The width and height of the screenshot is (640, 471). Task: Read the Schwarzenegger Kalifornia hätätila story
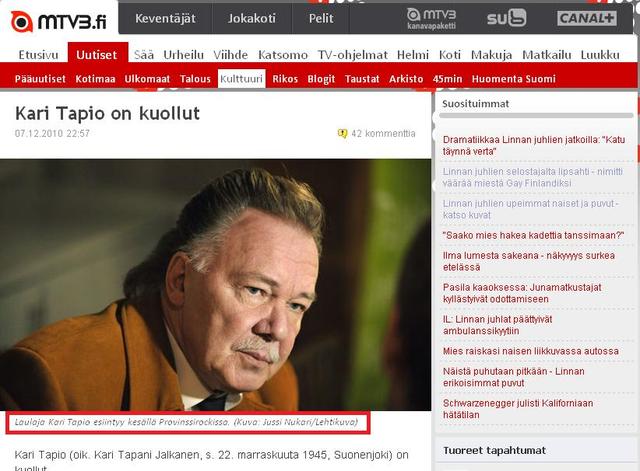point(518,409)
